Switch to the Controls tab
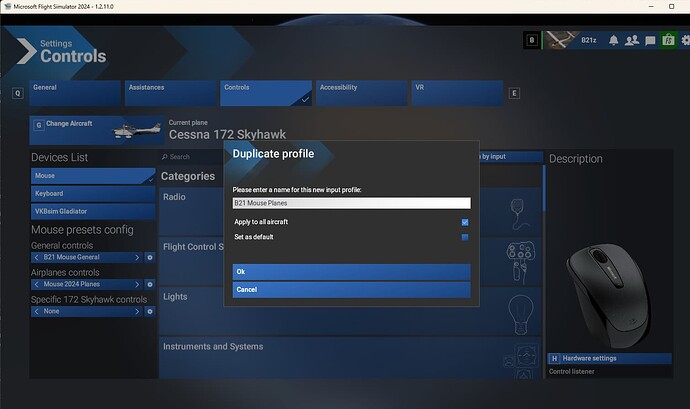 266,93
